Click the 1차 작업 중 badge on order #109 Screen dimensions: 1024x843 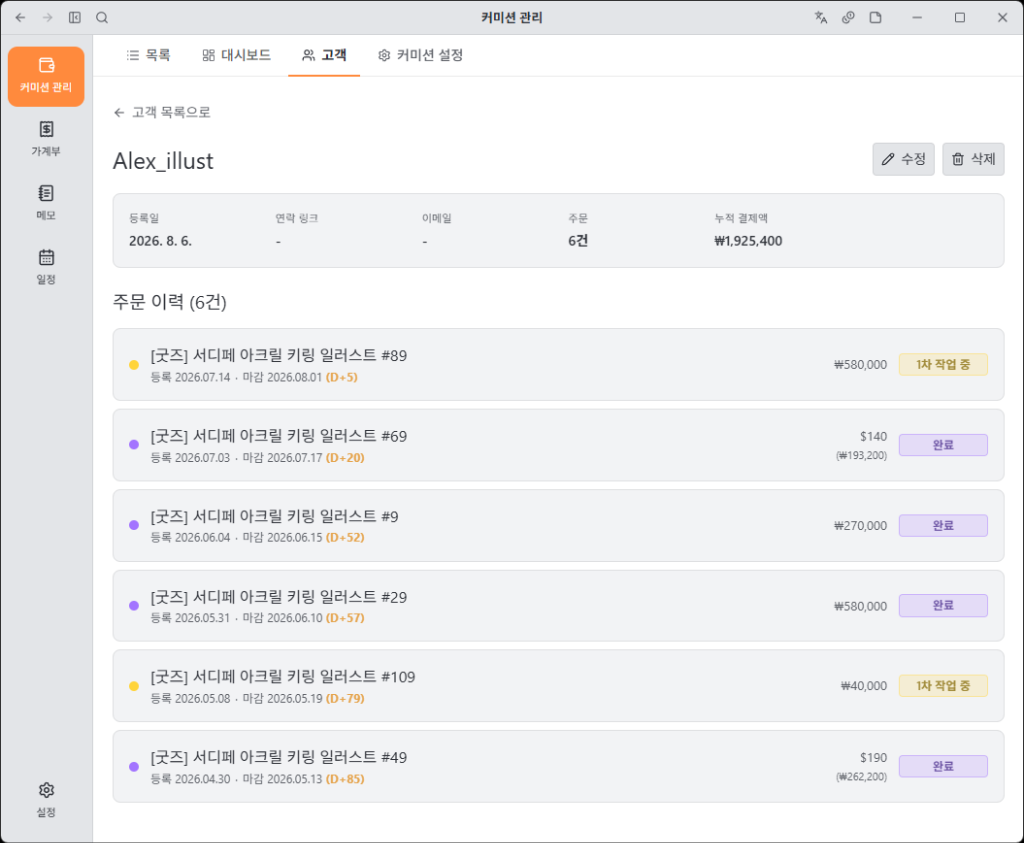(943, 686)
